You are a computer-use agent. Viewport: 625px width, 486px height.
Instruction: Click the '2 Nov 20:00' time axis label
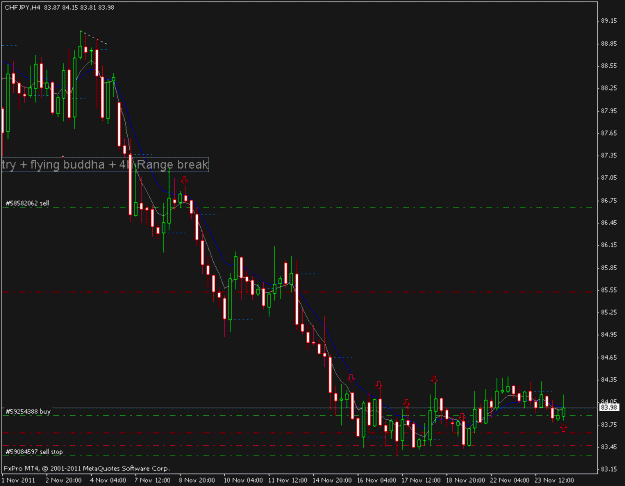click(x=63, y=480)
